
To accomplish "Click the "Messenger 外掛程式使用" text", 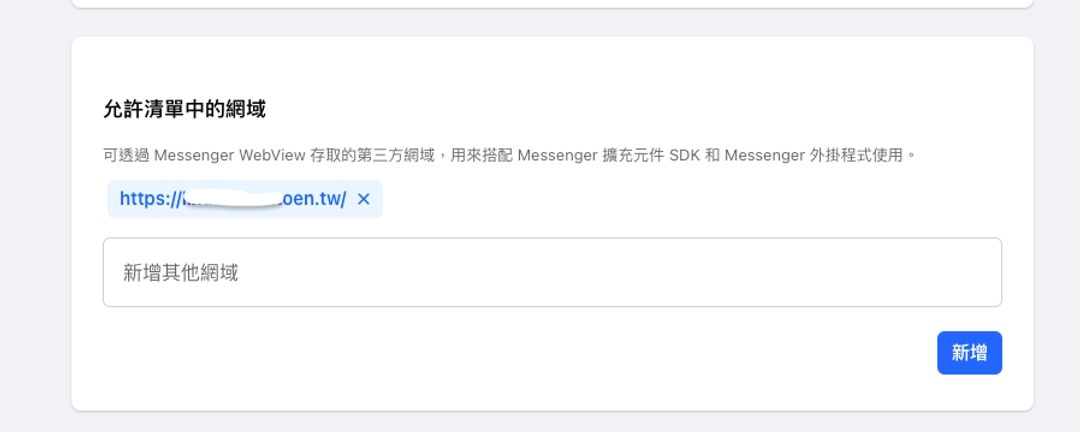I will click(x=814, y=156).
